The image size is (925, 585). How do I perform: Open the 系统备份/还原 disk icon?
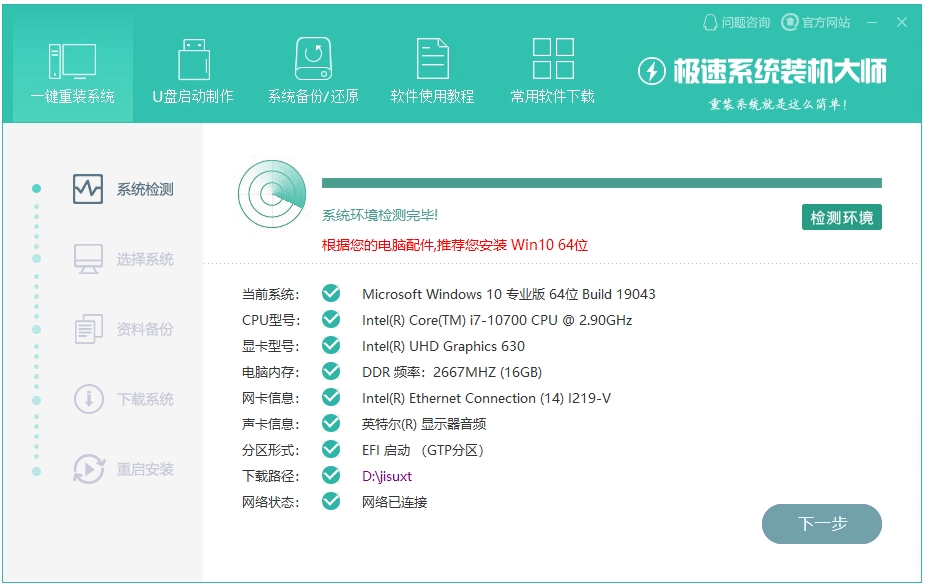[313, 58]
